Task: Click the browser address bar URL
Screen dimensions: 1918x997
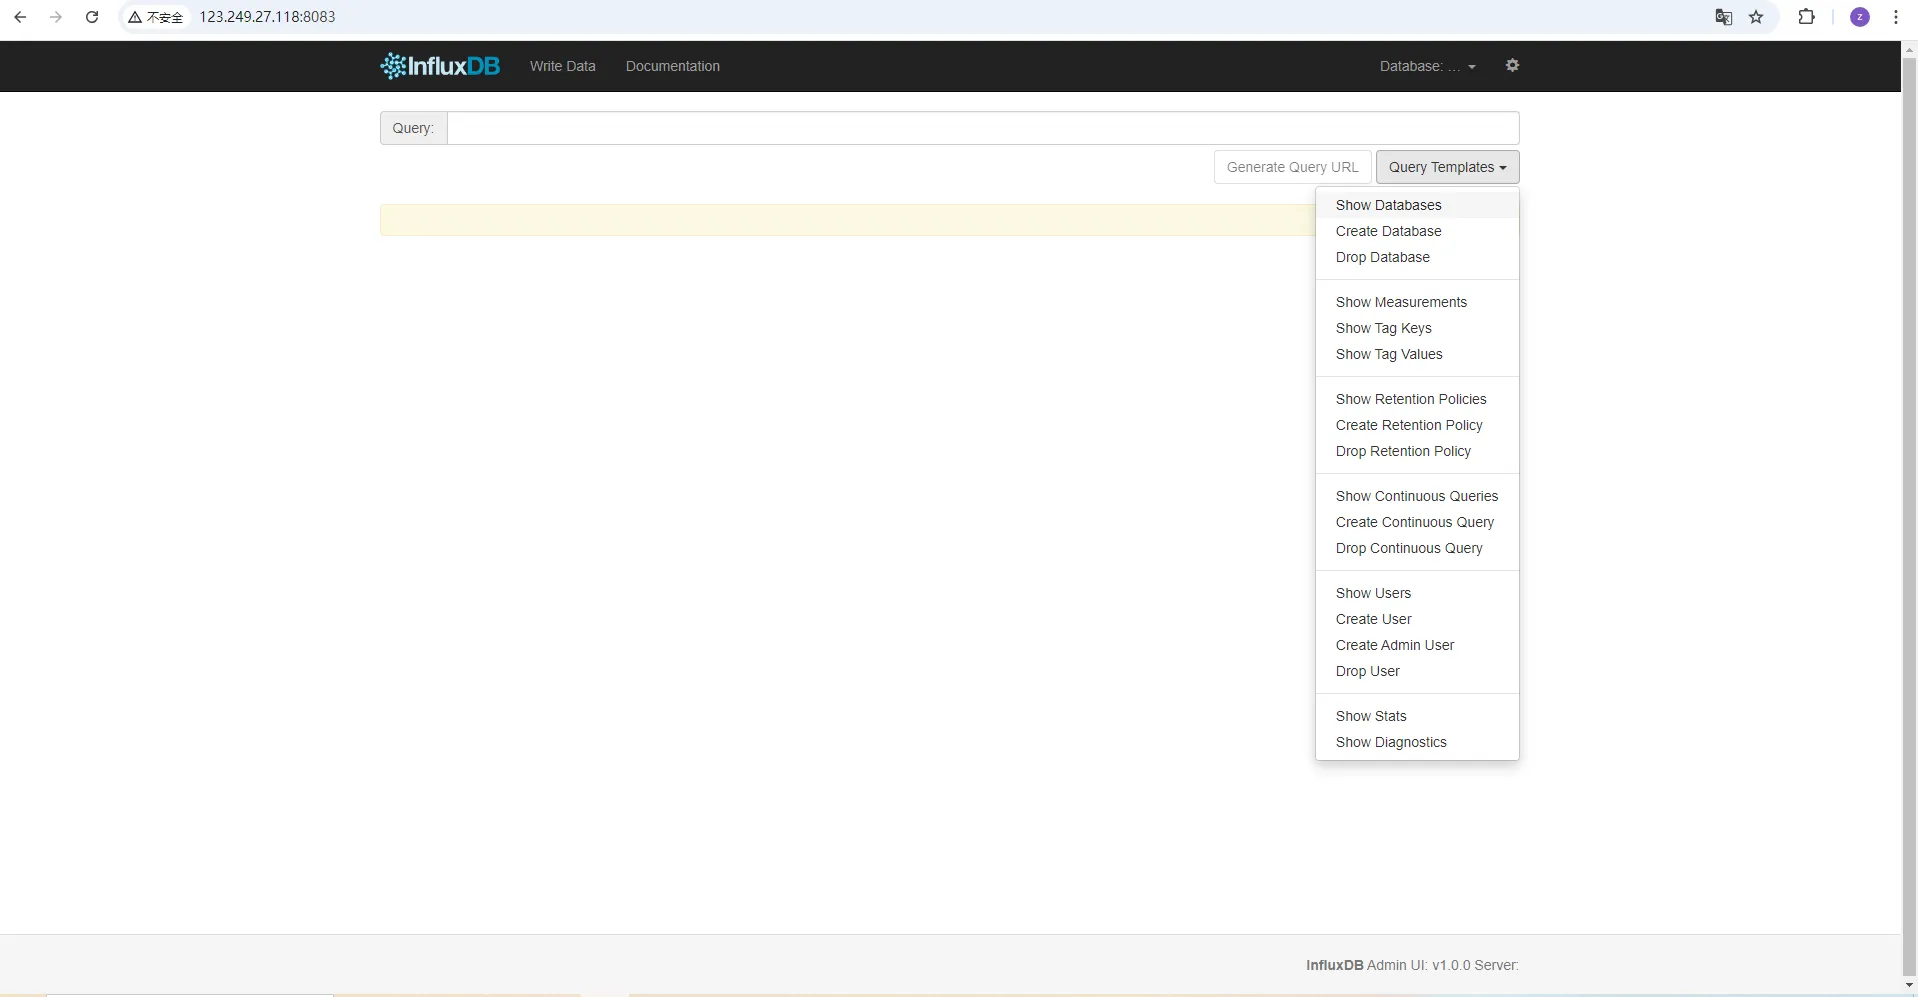Action: point(267,17)
